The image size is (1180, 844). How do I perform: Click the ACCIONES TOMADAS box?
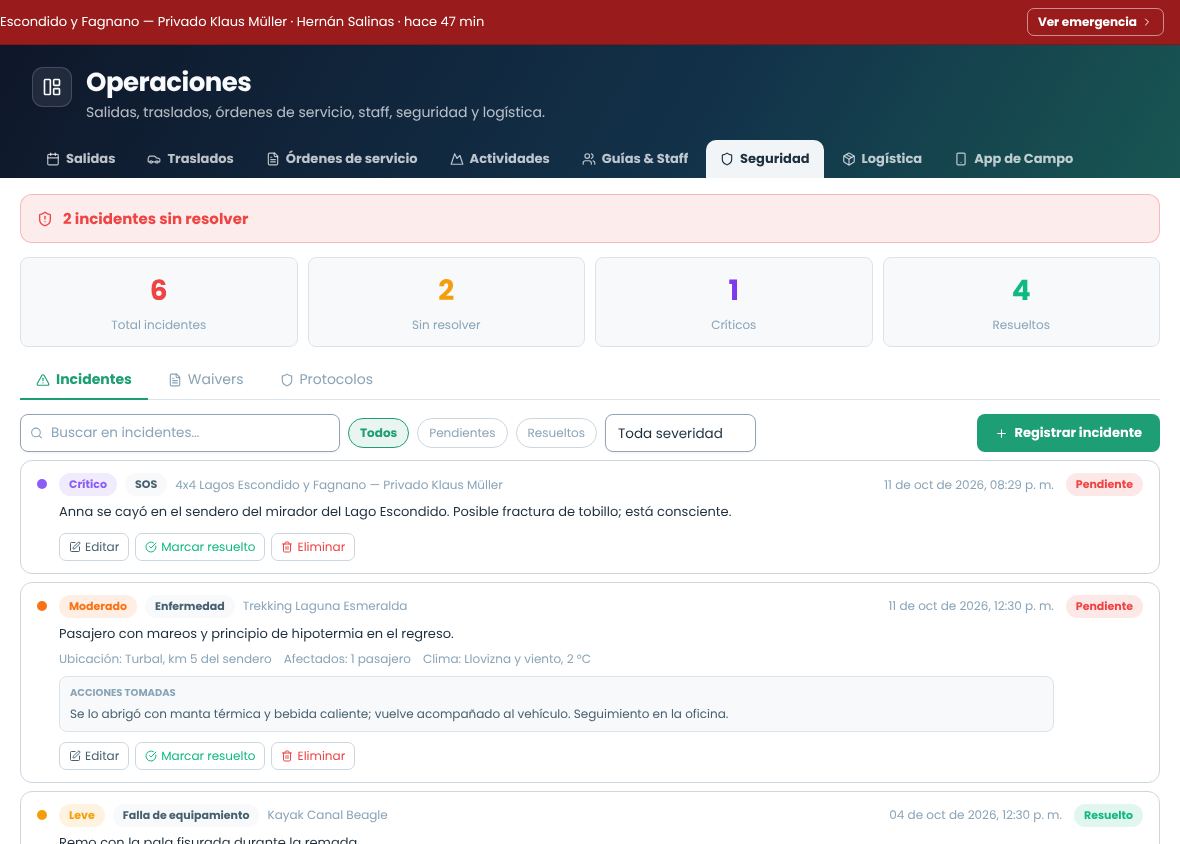click(556, 704)
